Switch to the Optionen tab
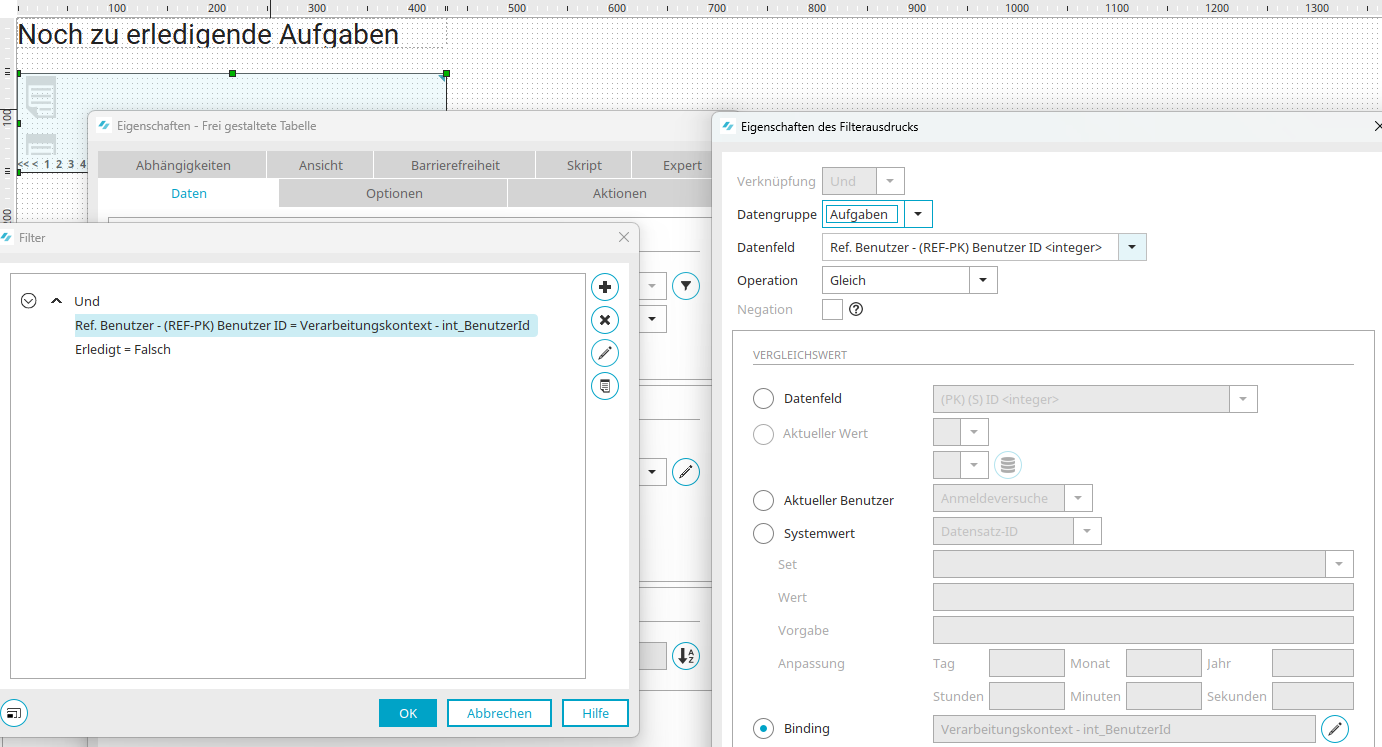Image resolution: width=1382 pixels, height=747 pixels. (x=394, y=193)
